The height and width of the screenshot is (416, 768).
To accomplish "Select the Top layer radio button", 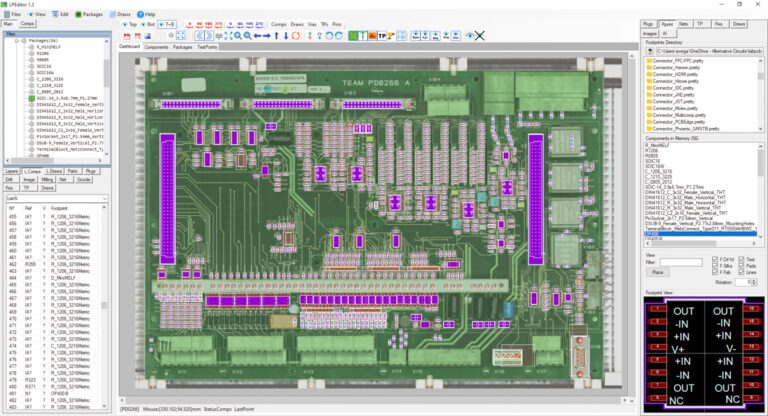I will [130, 24].
